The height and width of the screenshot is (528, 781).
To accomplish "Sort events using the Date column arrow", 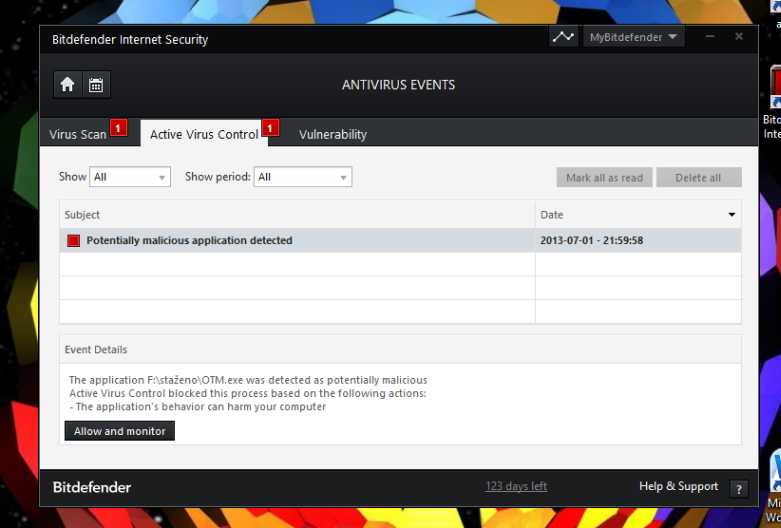I will (731, 215).
